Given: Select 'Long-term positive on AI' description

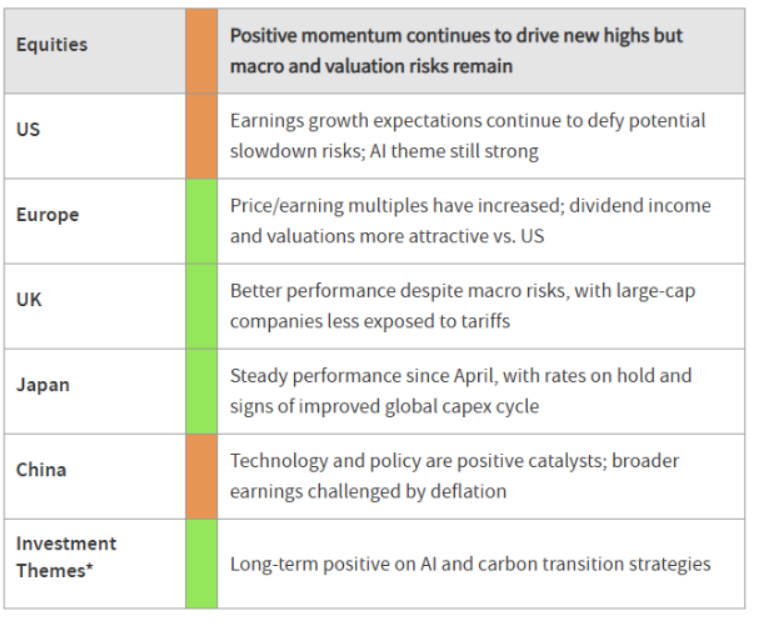Looking at the screenshot, I should [x=470, y=564].
